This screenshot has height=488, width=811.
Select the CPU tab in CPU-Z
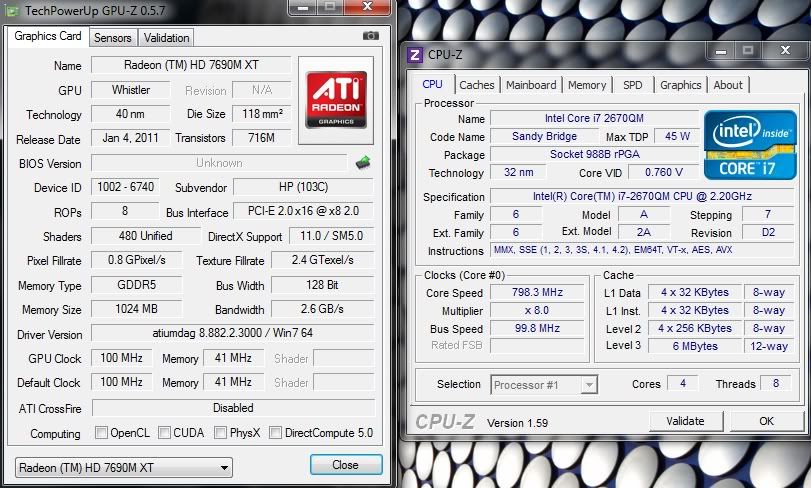432,84
